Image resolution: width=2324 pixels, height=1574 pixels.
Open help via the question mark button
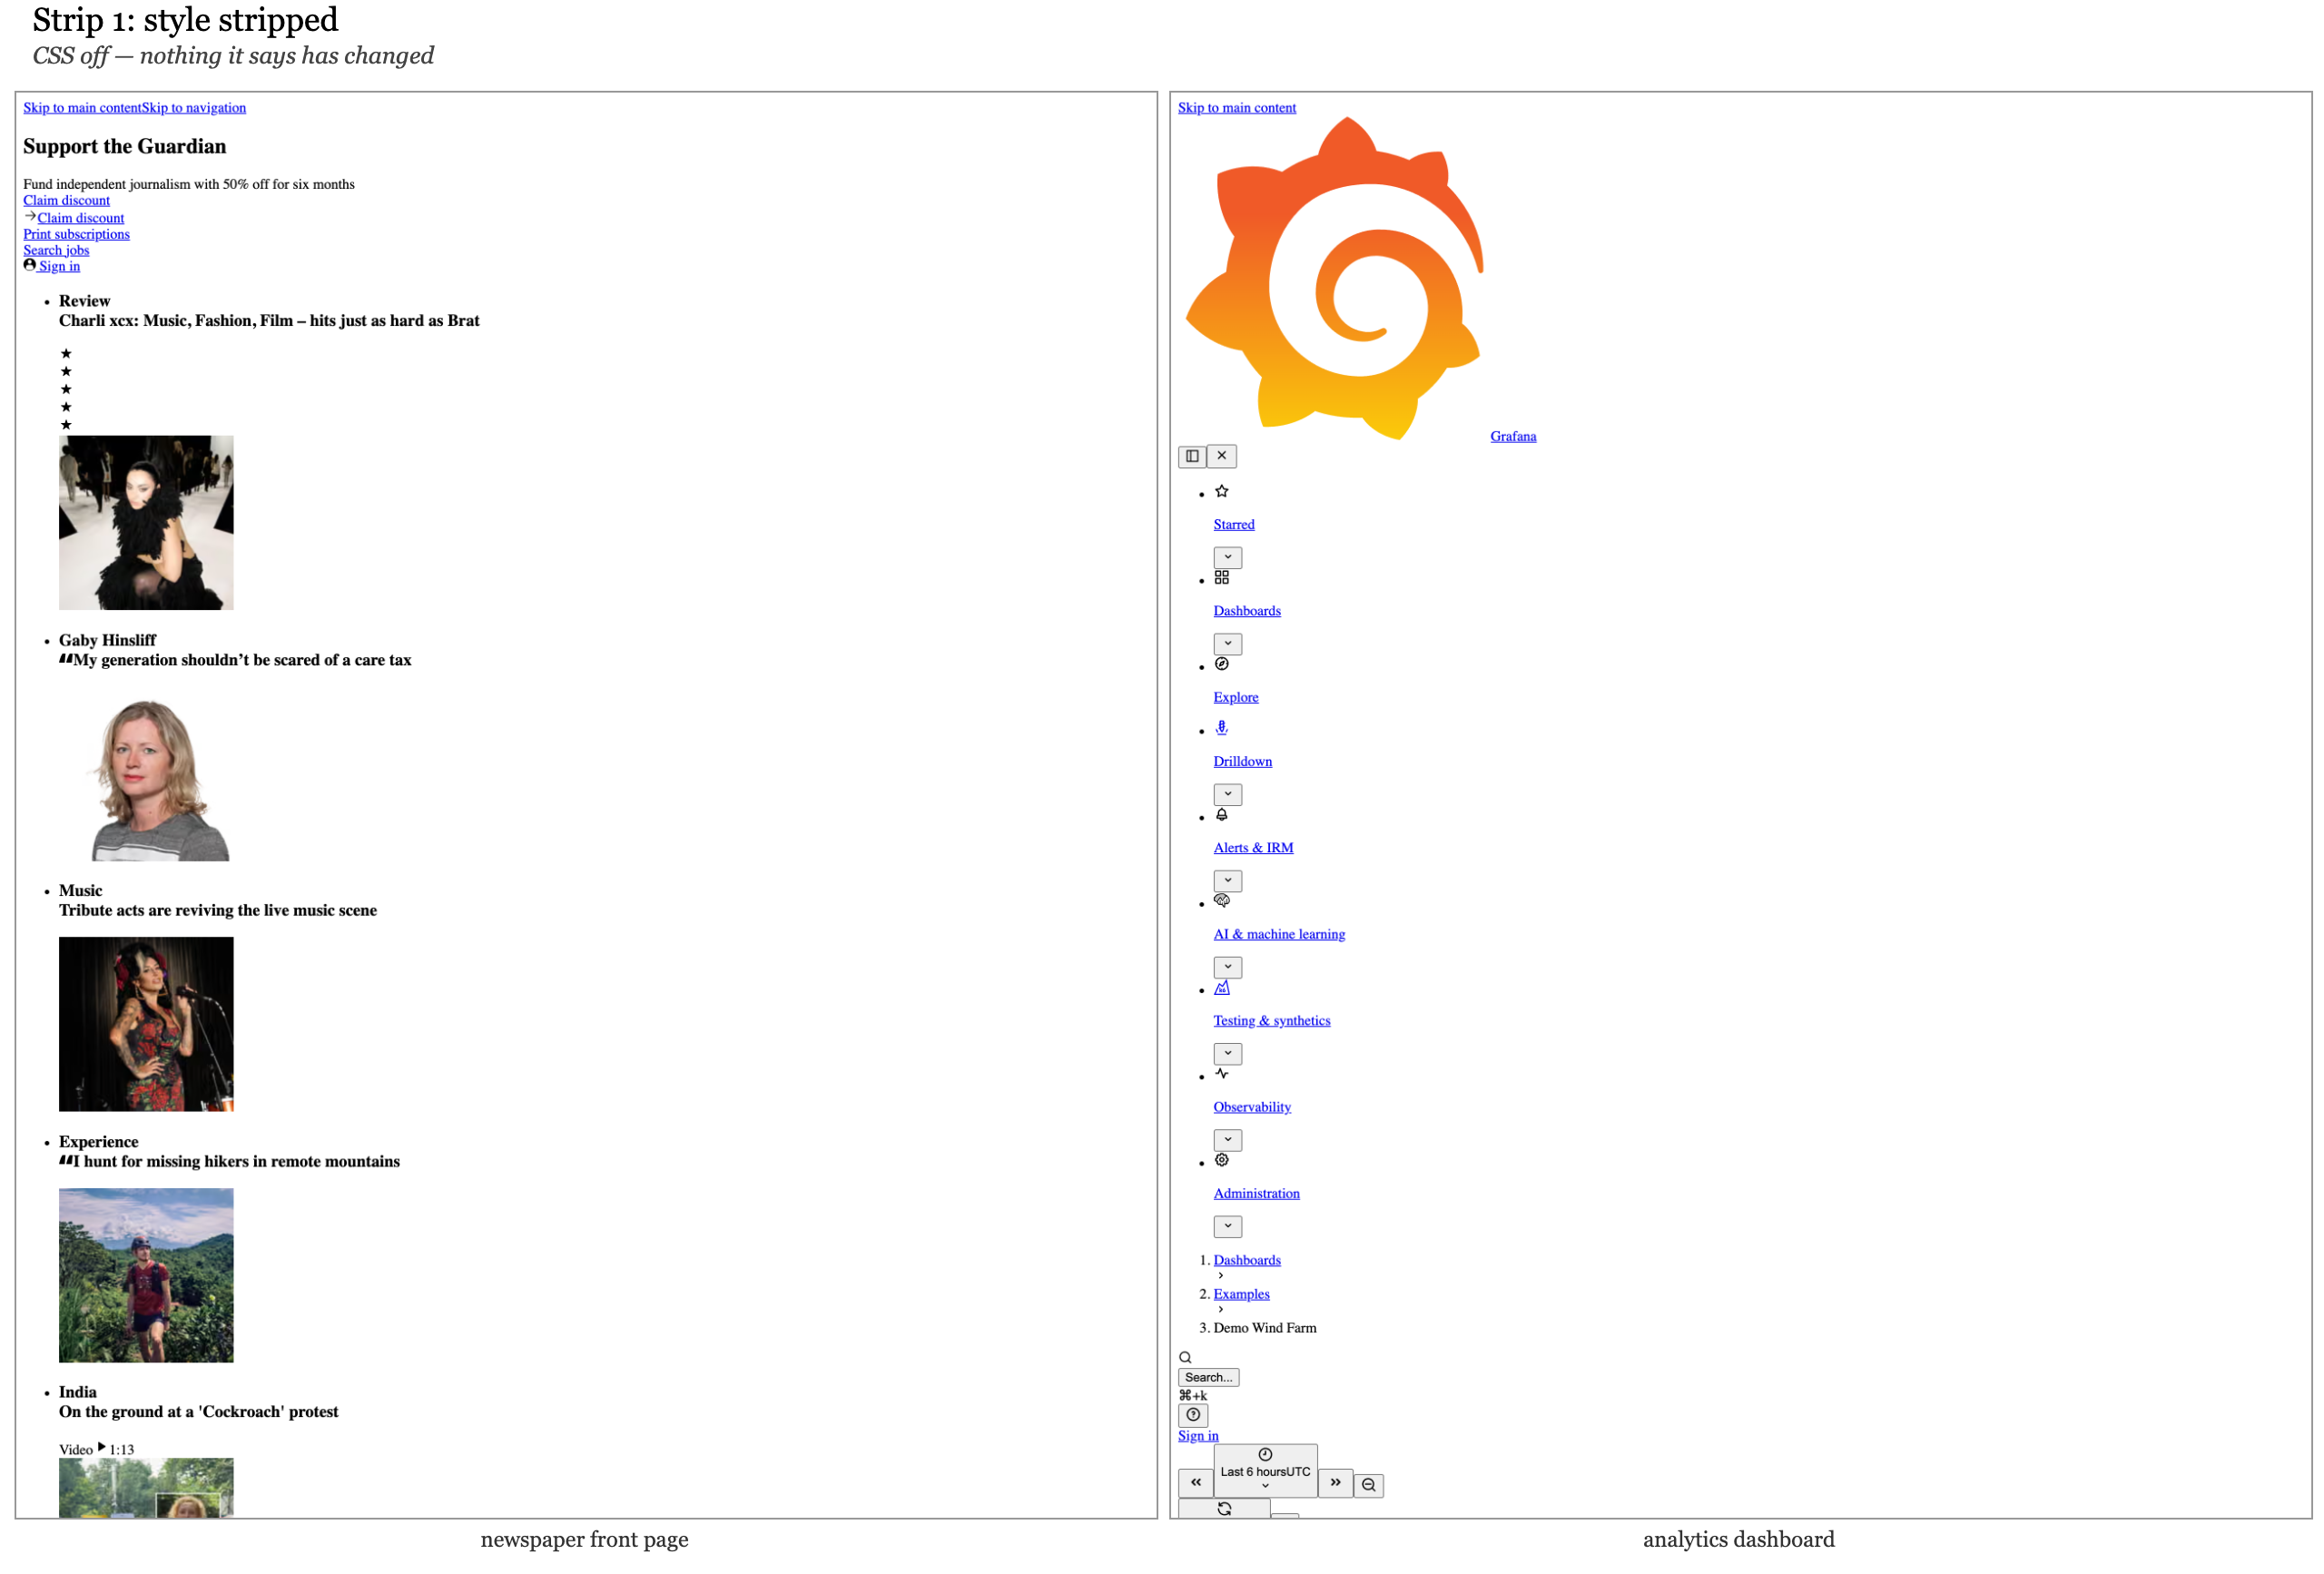pyautogui.click(x=1193, y=1415)
